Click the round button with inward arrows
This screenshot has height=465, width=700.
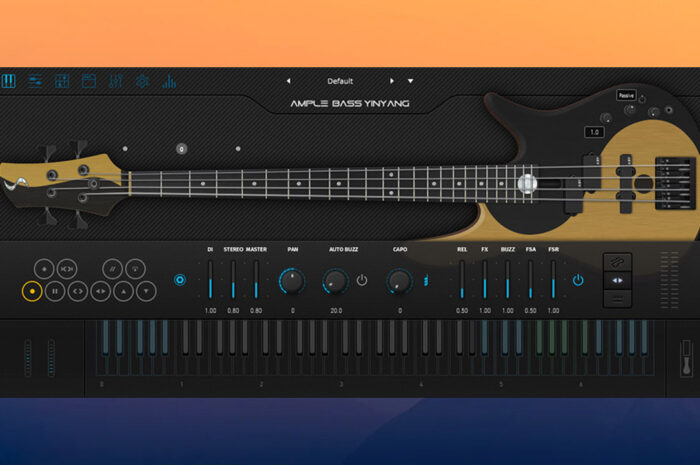pyautogui.click(x=67, y=269)
